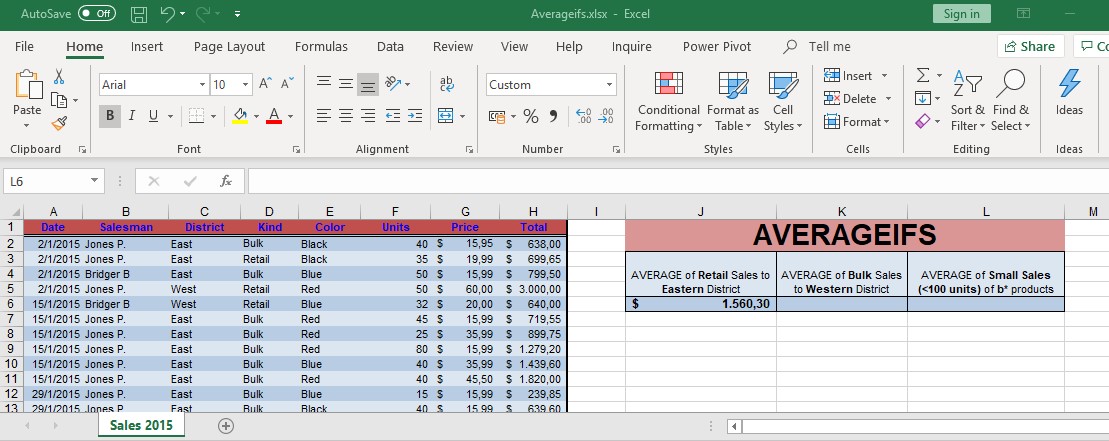Click the Sign in button
The height and width of the screenshot is (441, 1109).
(x=961, y=14)
